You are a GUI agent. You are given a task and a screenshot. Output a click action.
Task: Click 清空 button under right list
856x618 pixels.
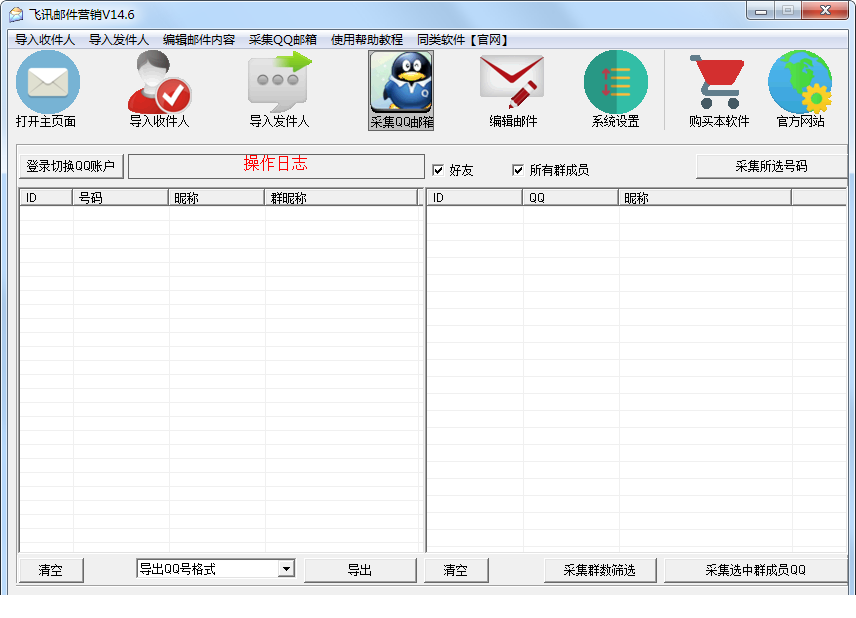456,570
